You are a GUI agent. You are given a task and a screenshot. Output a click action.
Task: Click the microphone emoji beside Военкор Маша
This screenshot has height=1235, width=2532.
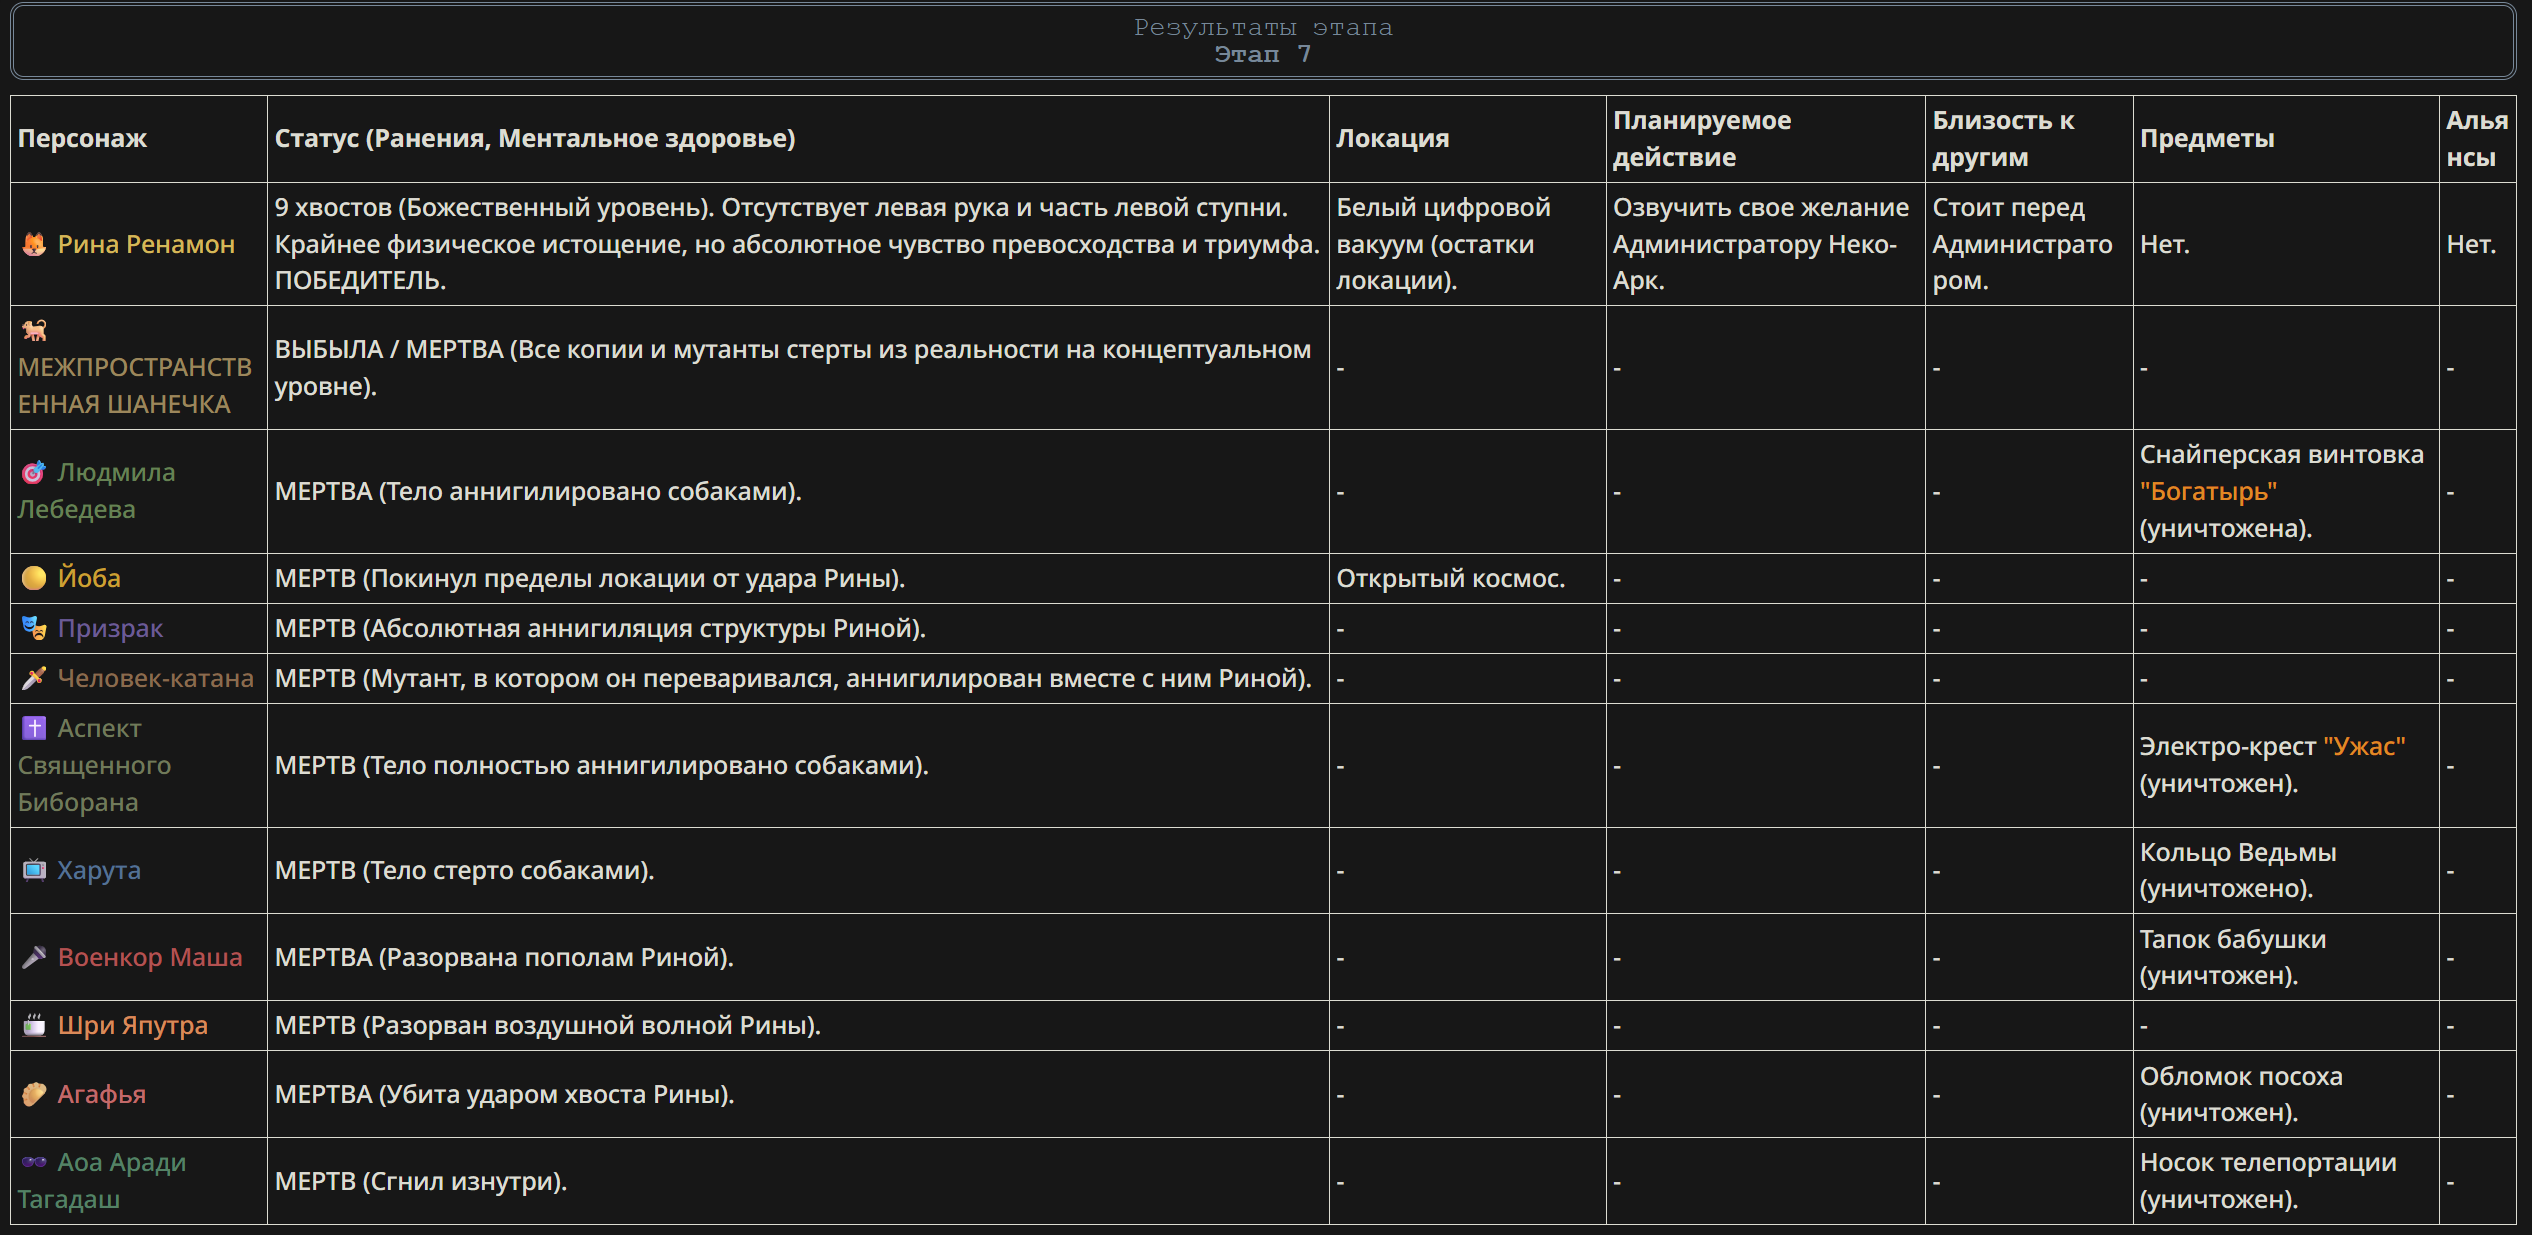pyautogui.click(x=34, y=957)
